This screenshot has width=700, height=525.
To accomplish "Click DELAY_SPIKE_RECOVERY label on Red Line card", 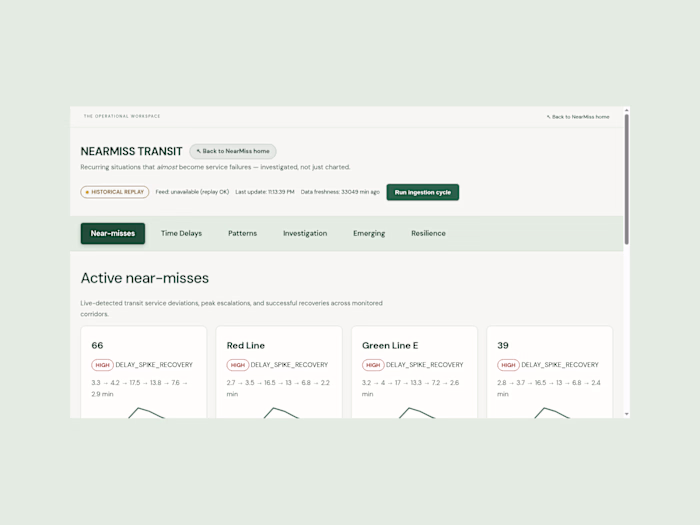I will pos(289,365).
